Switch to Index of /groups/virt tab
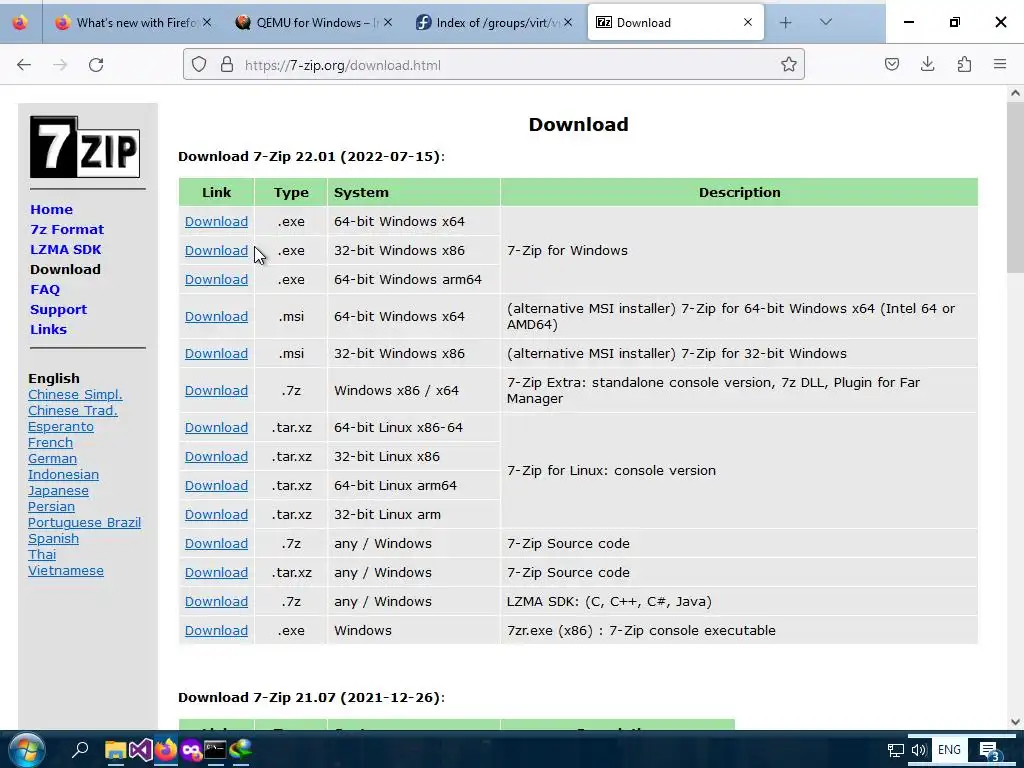This screenshot has width=1024, height=768. [x=495, y=23]
